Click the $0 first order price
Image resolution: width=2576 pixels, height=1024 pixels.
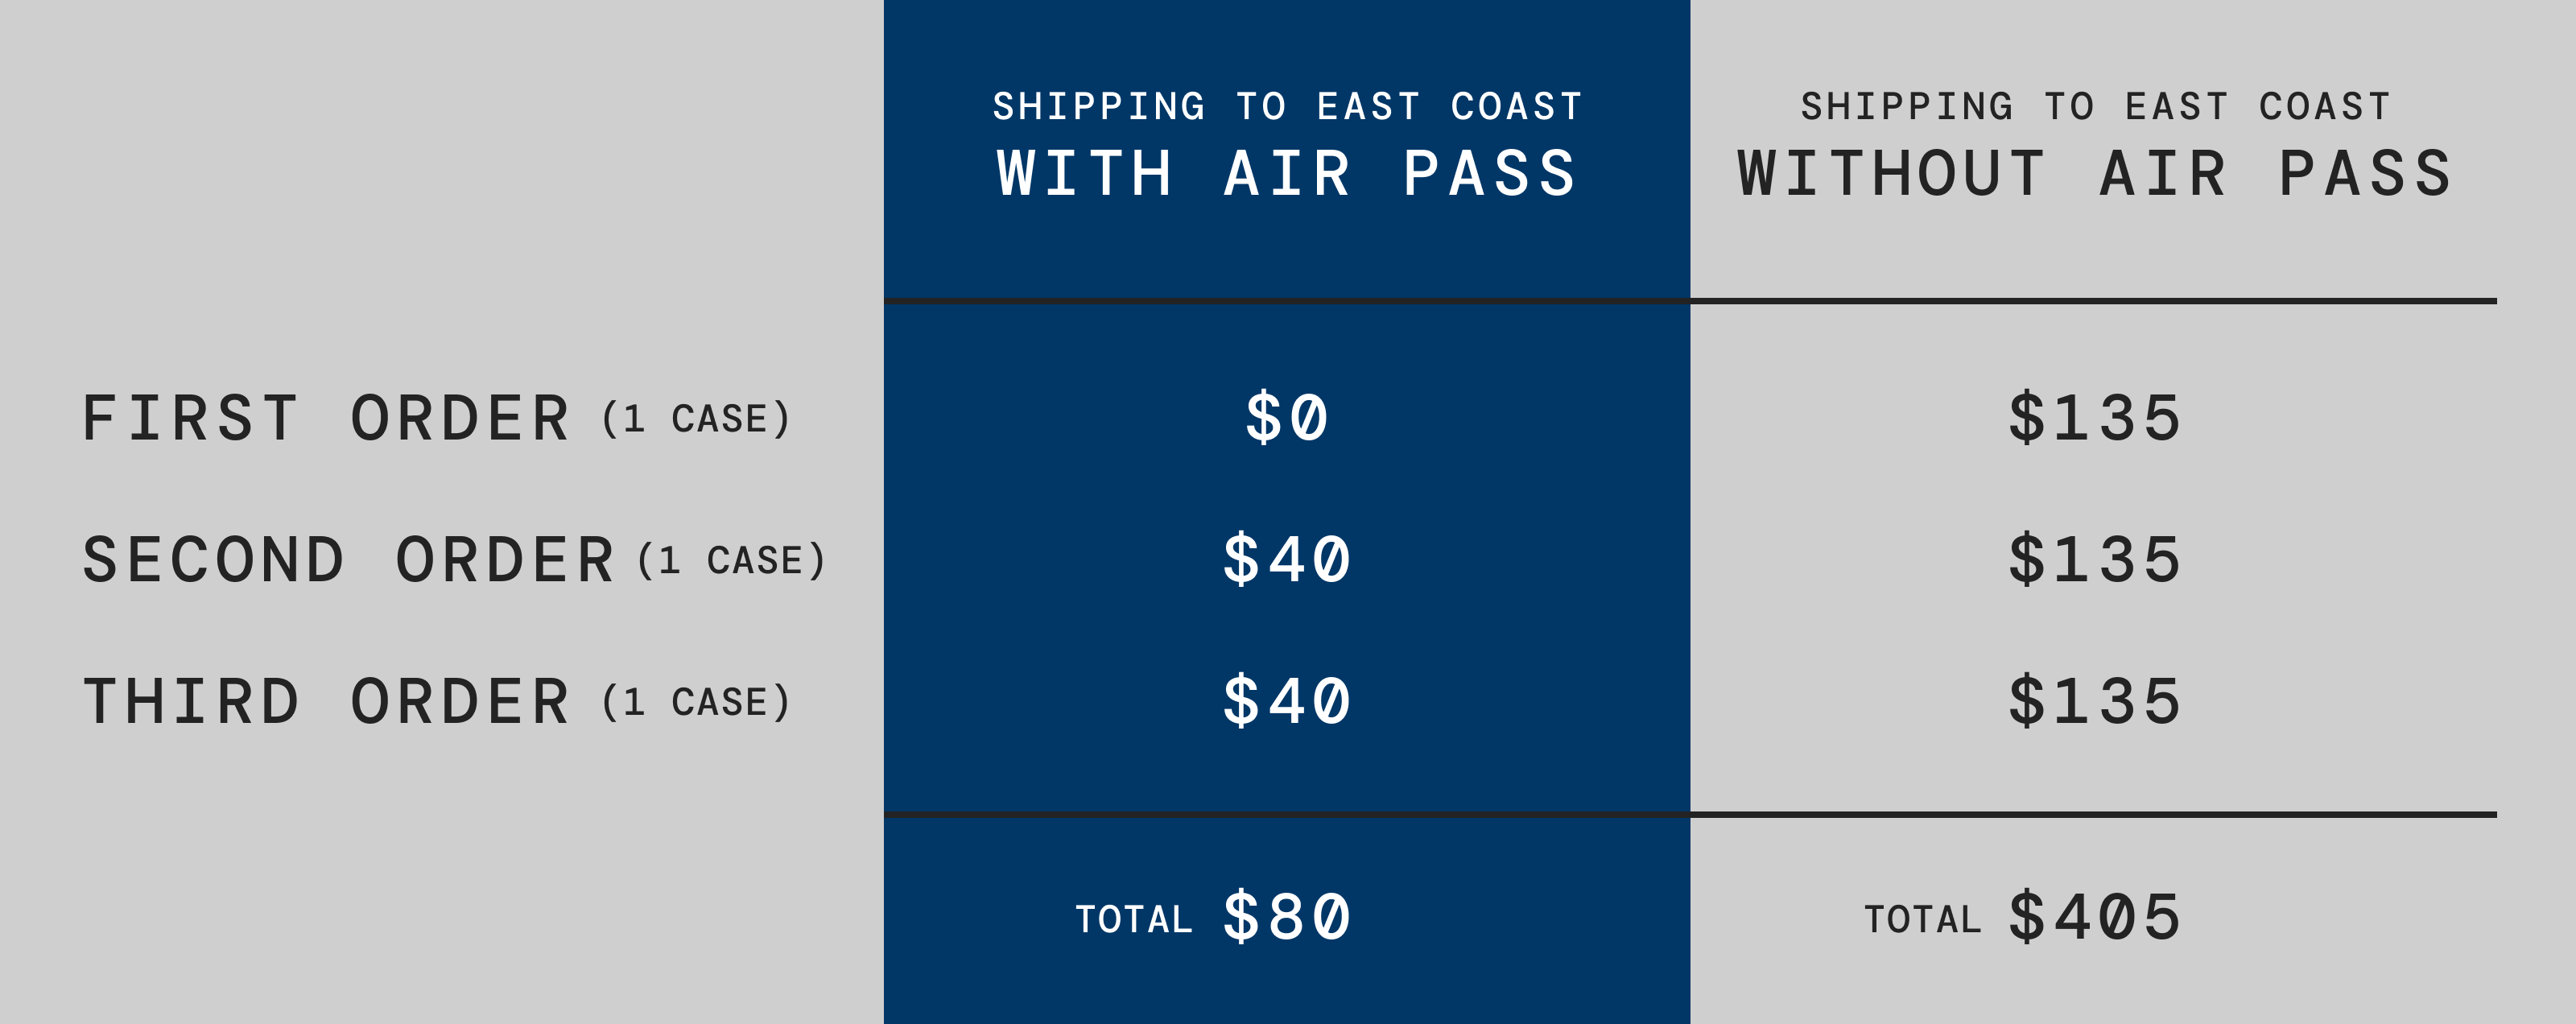click(x=1287, y=417)
